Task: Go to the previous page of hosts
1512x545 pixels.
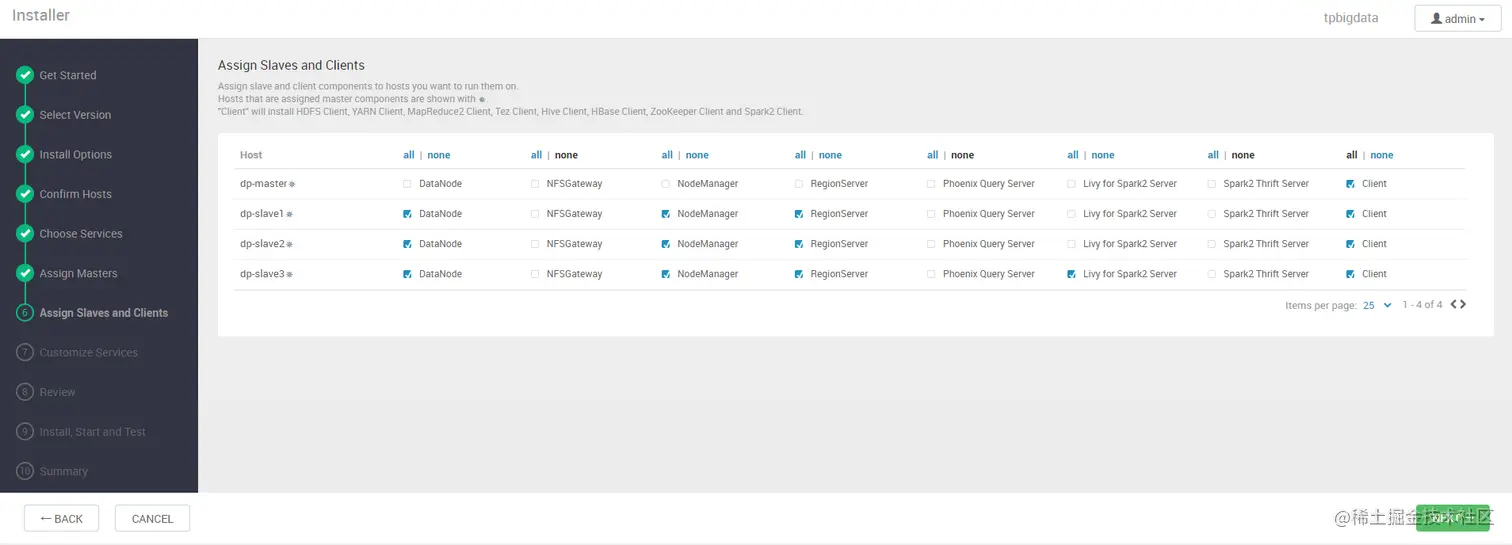Action: pos(1454,304)
